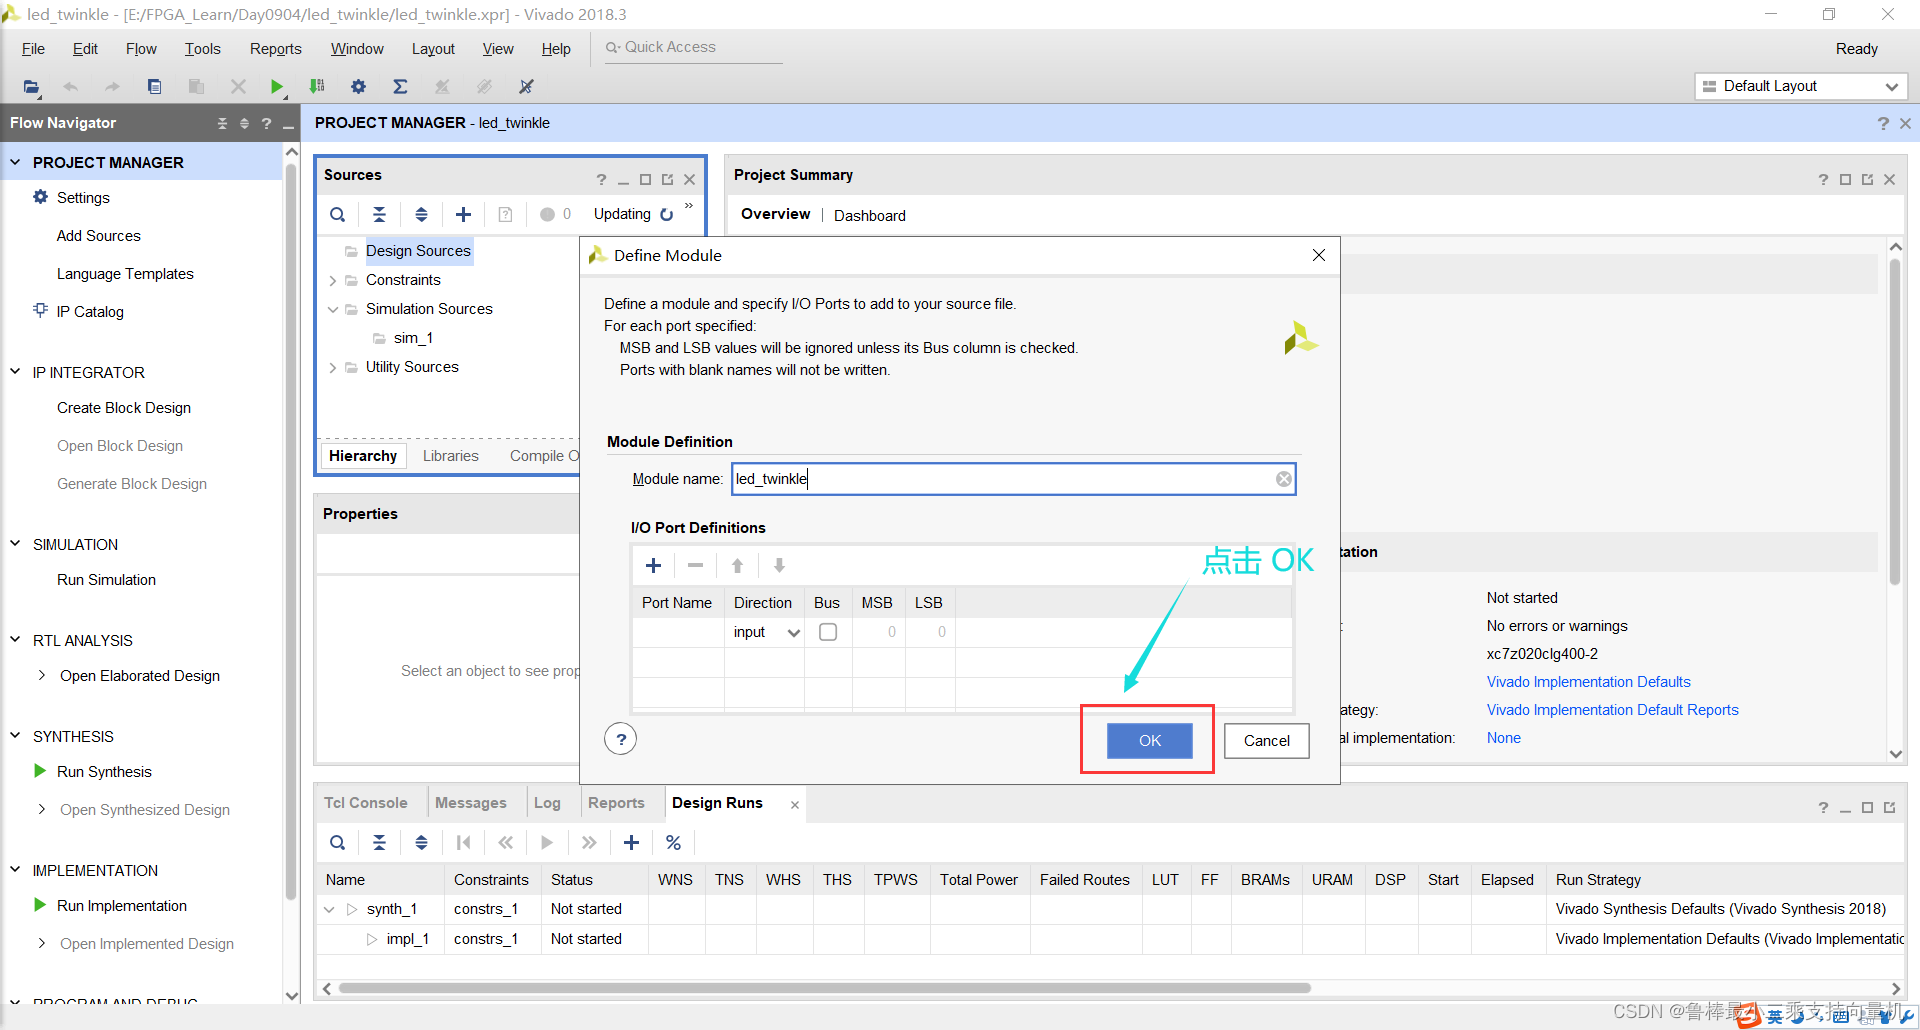Switch to the Libraries tab in Sources
Image resolution: width=1920 pixels, height=1030 pixels.
coord(450,456)
